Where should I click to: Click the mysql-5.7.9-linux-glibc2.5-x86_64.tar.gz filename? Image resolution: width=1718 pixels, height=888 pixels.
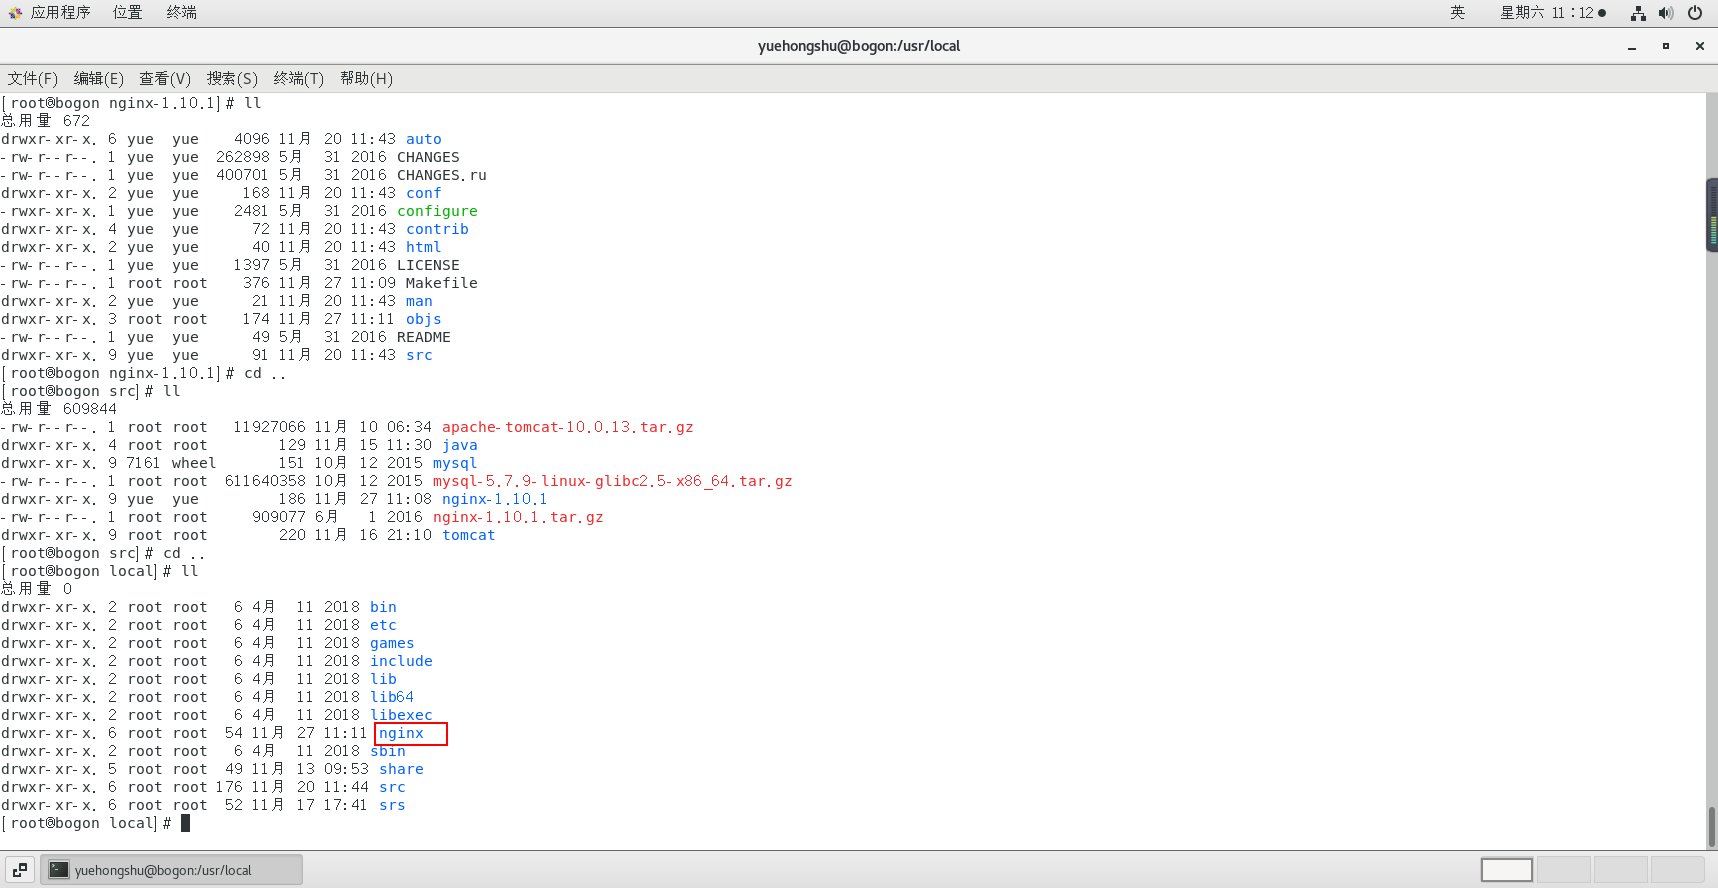[x=612, y=481]
